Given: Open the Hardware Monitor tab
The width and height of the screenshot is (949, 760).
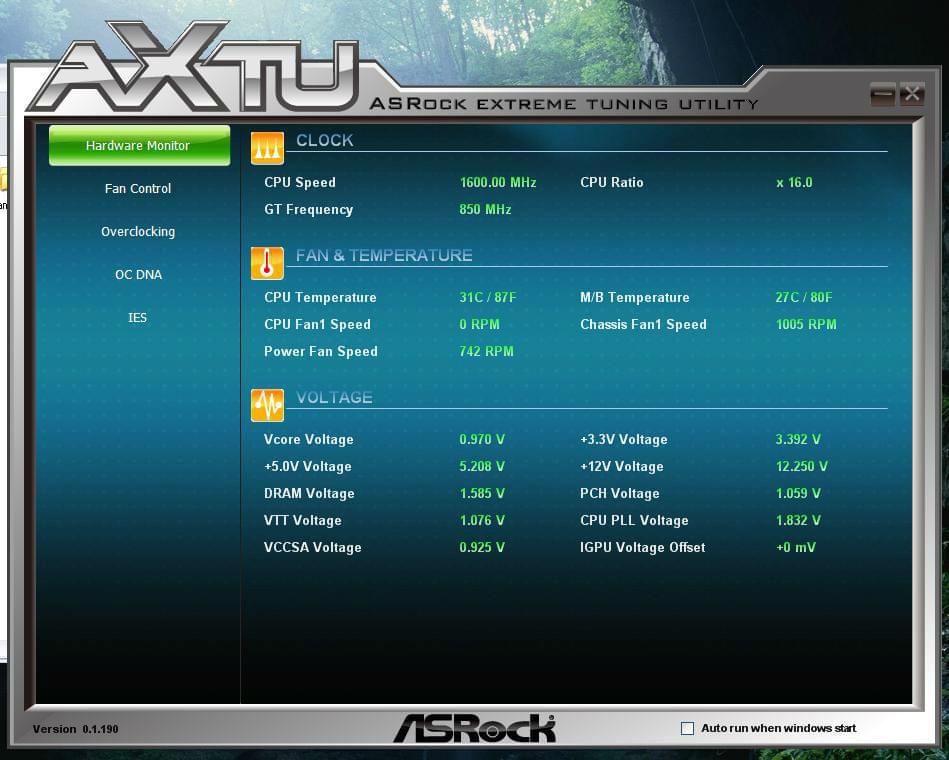Looking at the screenshot, I should [x=139, y=145].
